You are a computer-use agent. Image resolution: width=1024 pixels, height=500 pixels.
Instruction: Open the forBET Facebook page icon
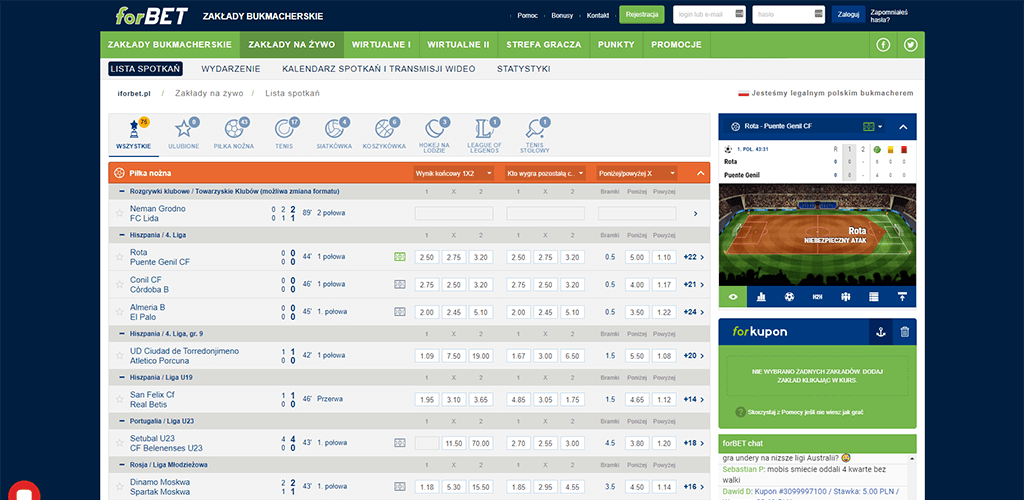coord(884,45)
